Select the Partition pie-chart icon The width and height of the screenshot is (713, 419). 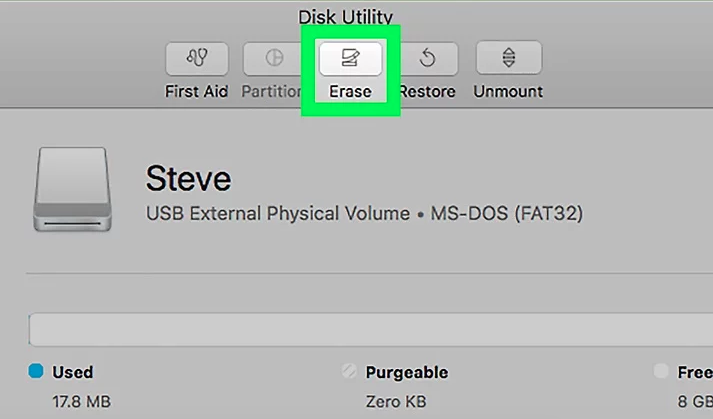click(x=274, y=59)
